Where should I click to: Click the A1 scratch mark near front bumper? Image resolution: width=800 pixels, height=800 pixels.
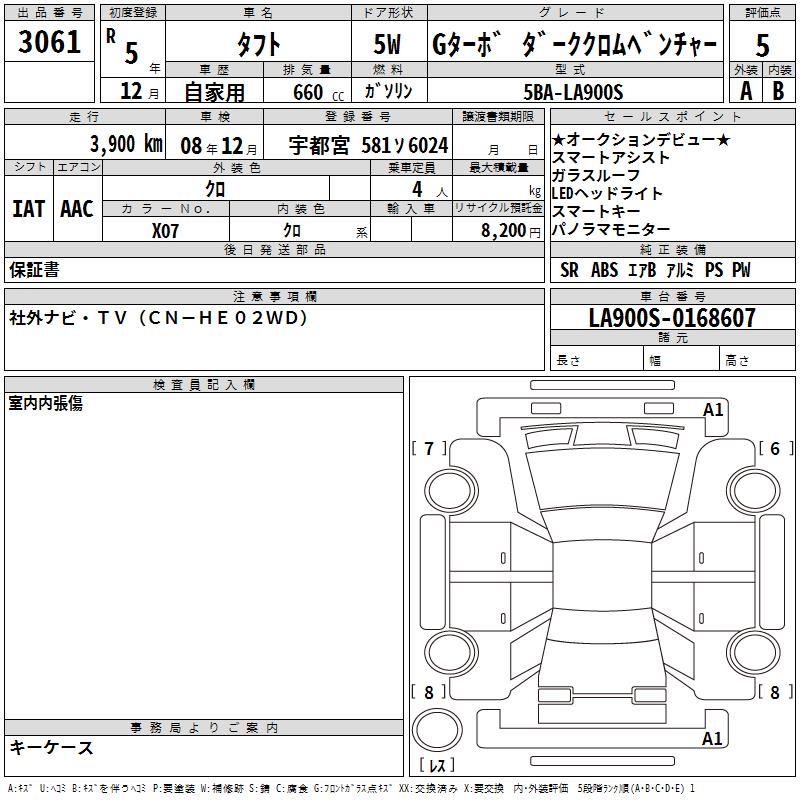713,410
